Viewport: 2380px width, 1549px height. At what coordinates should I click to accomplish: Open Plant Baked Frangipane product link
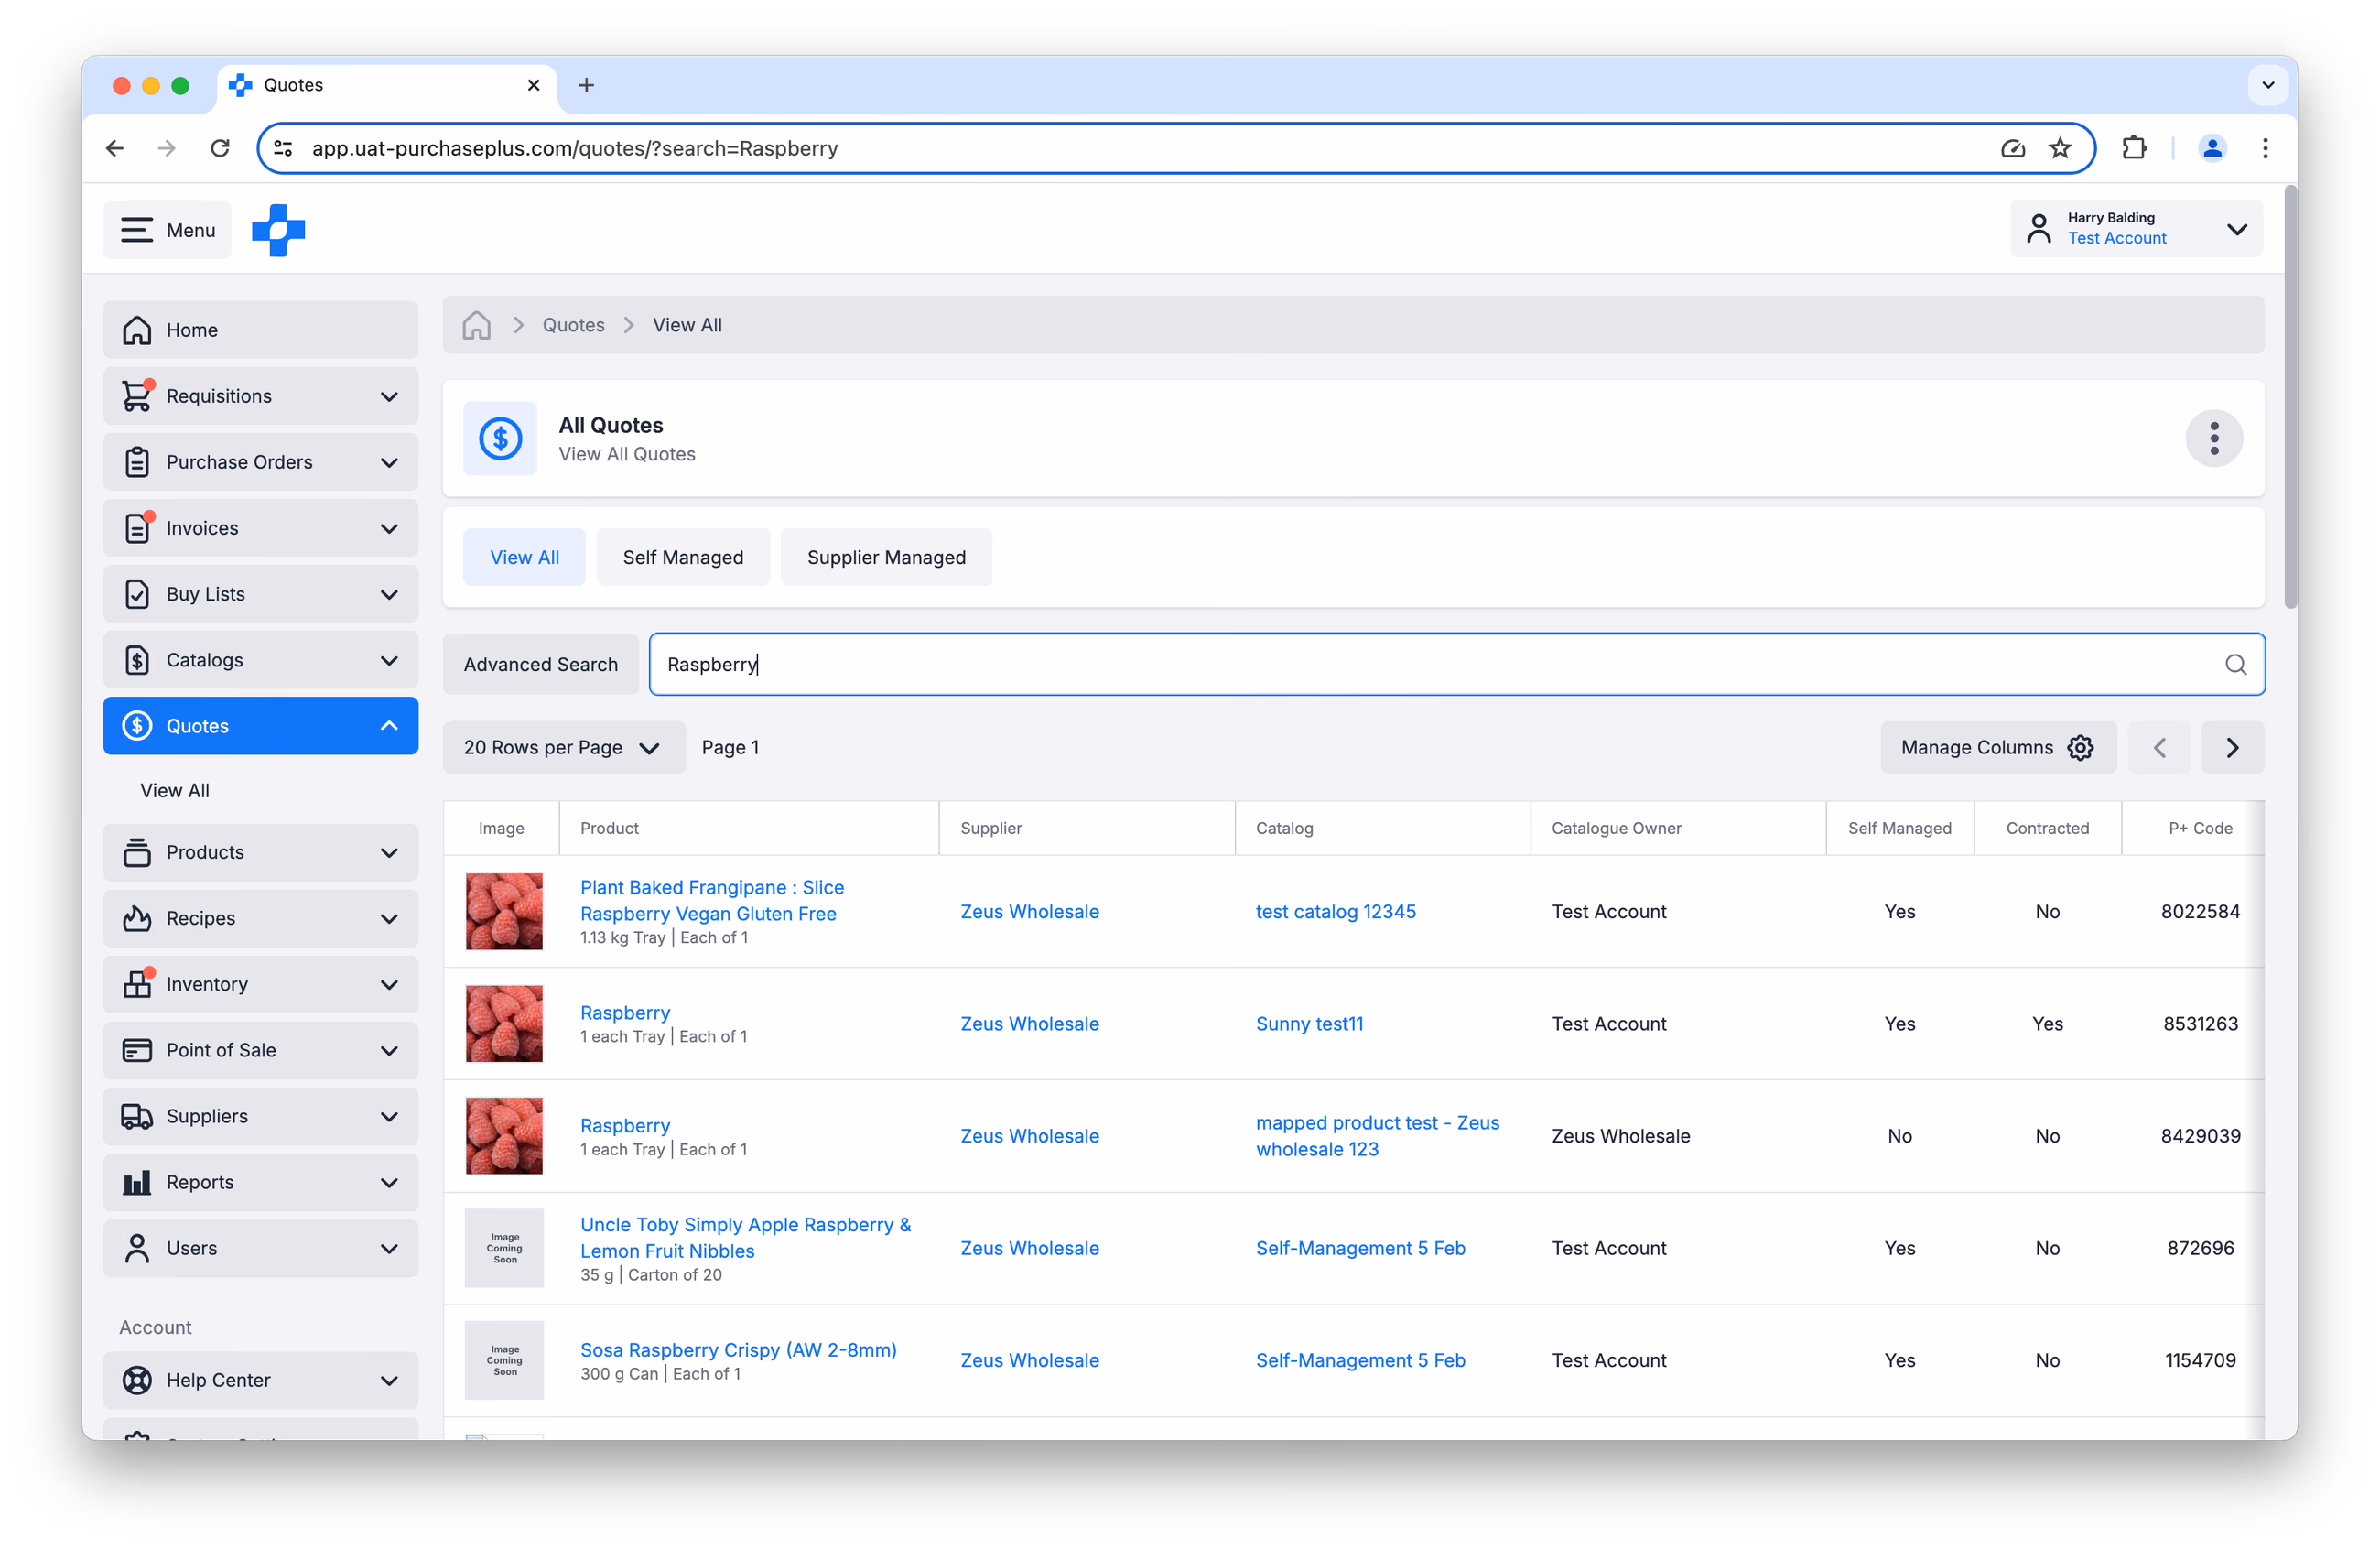(x=712, y=900)
